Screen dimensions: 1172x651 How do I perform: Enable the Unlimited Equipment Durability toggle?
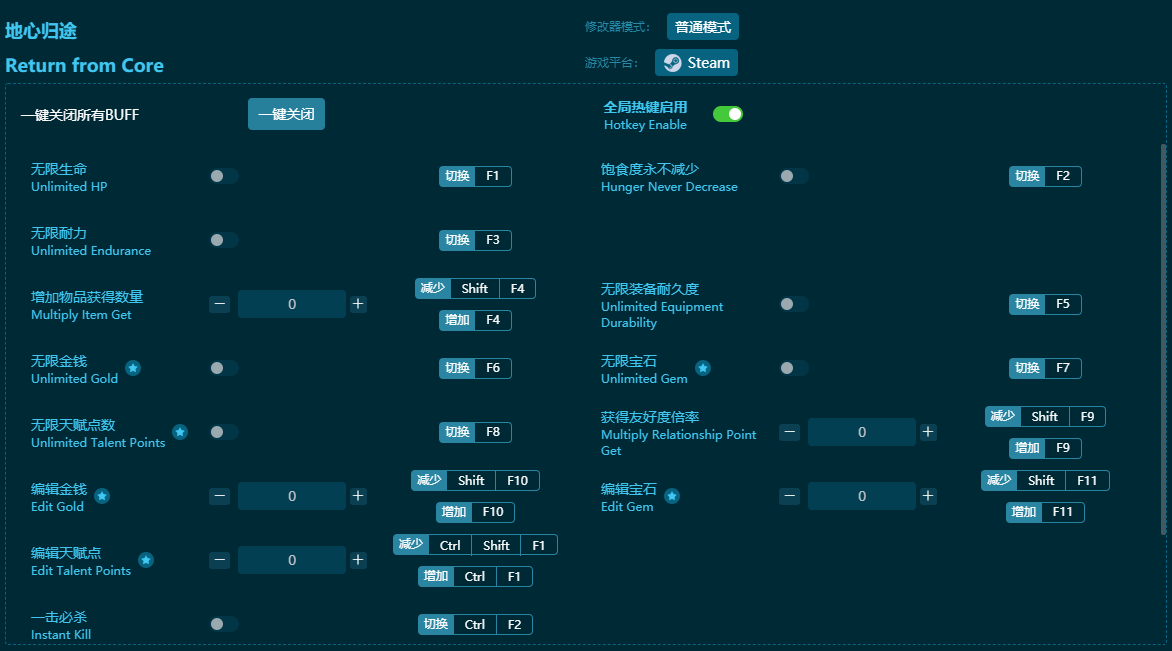(x=794, y=303)
